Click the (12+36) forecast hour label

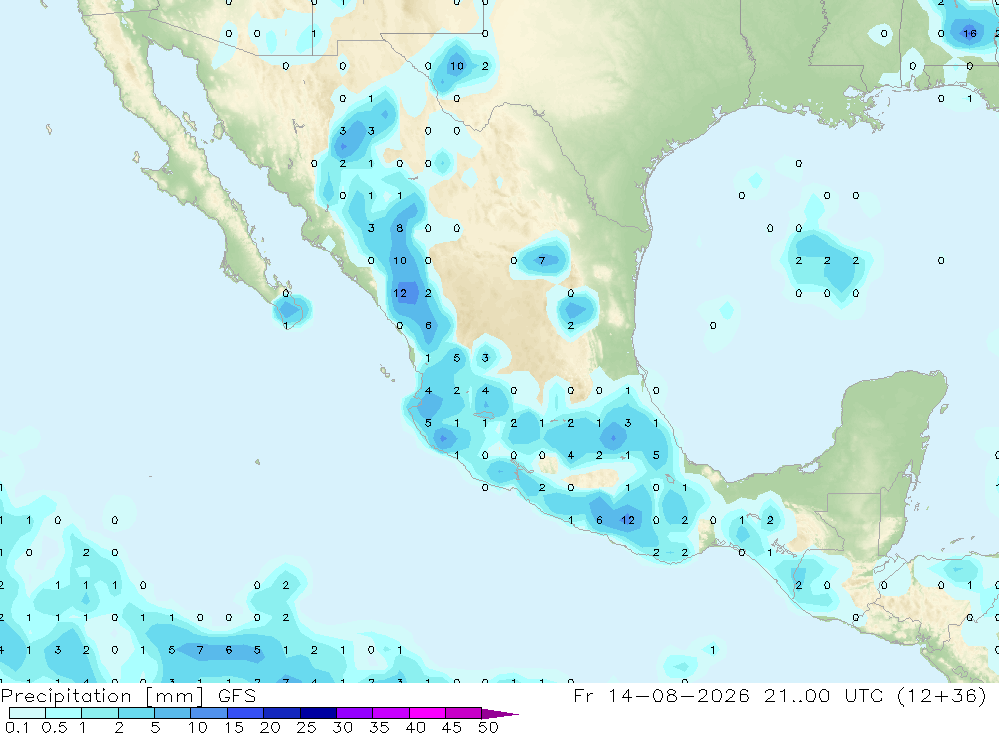[x=941, y=695]
